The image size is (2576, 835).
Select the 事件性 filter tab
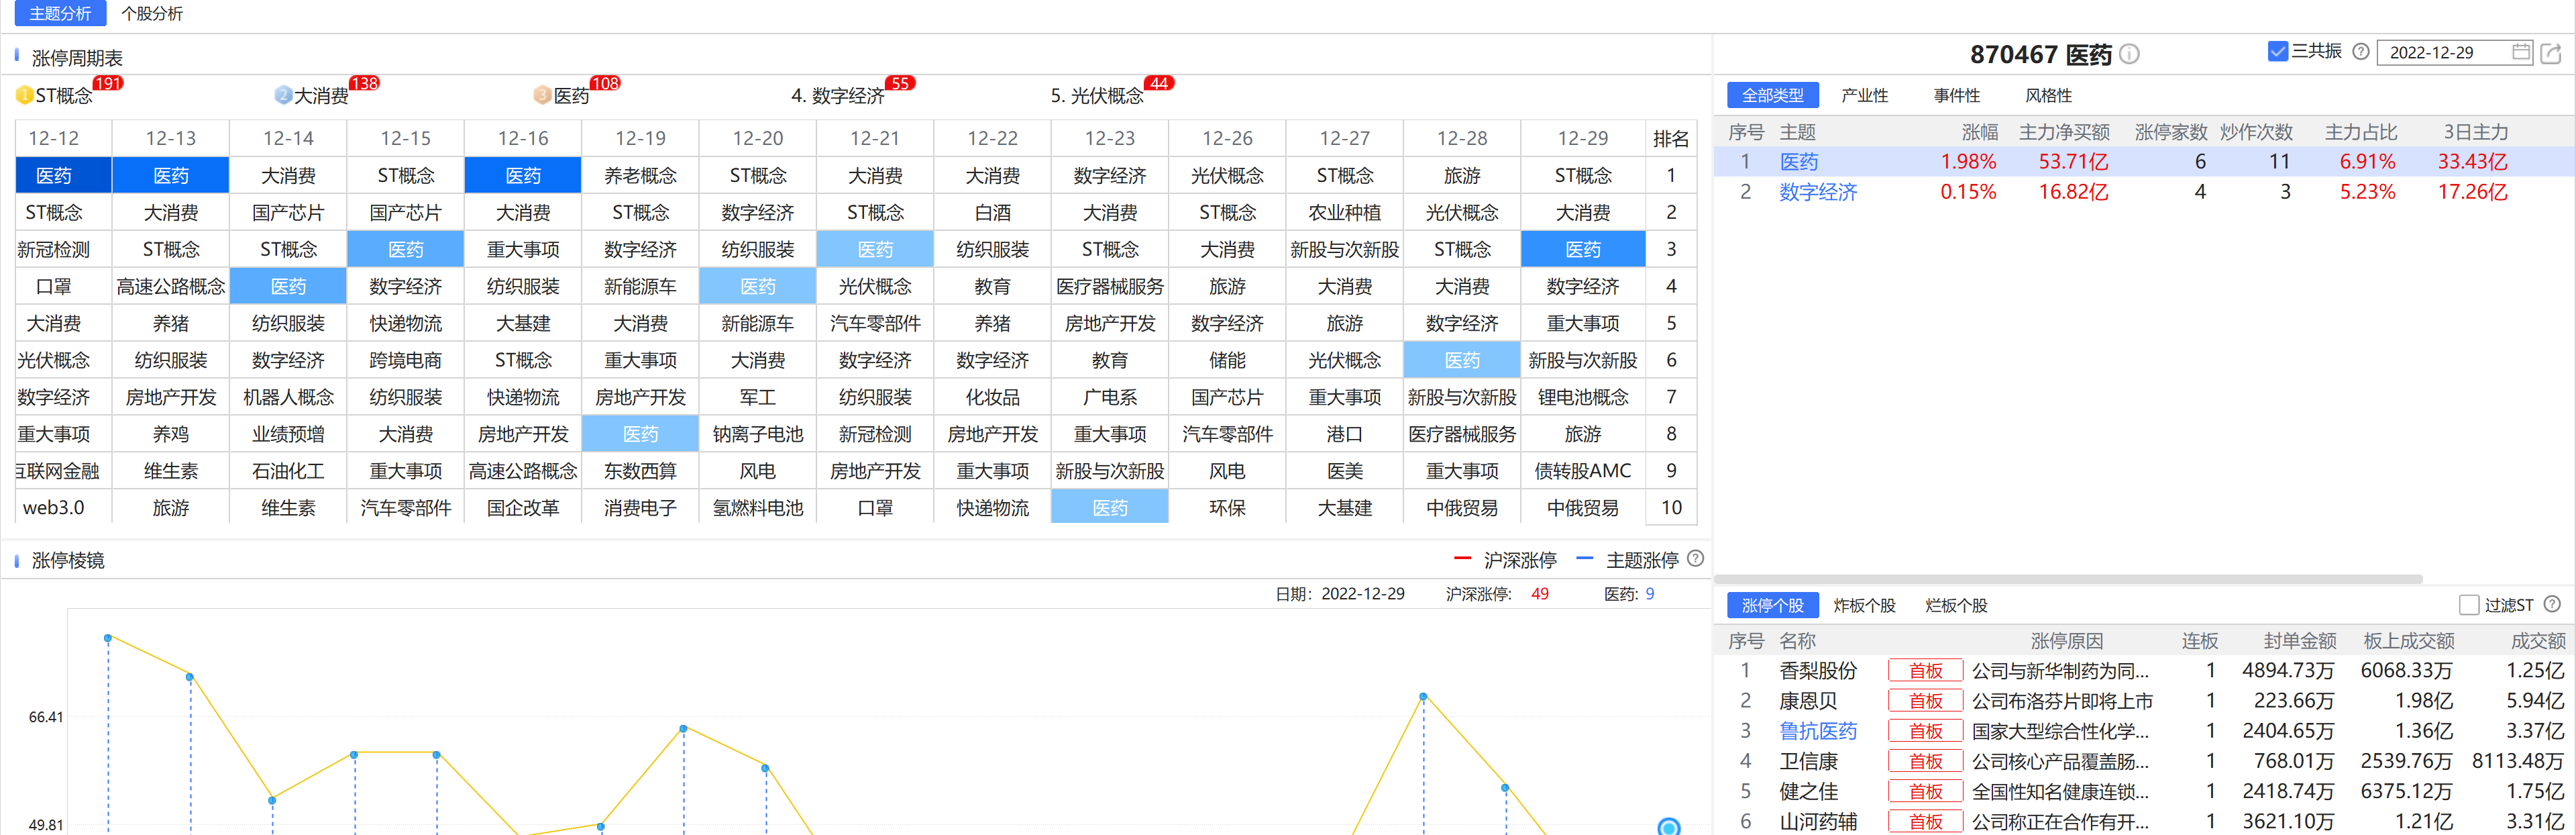point(1956,95)
